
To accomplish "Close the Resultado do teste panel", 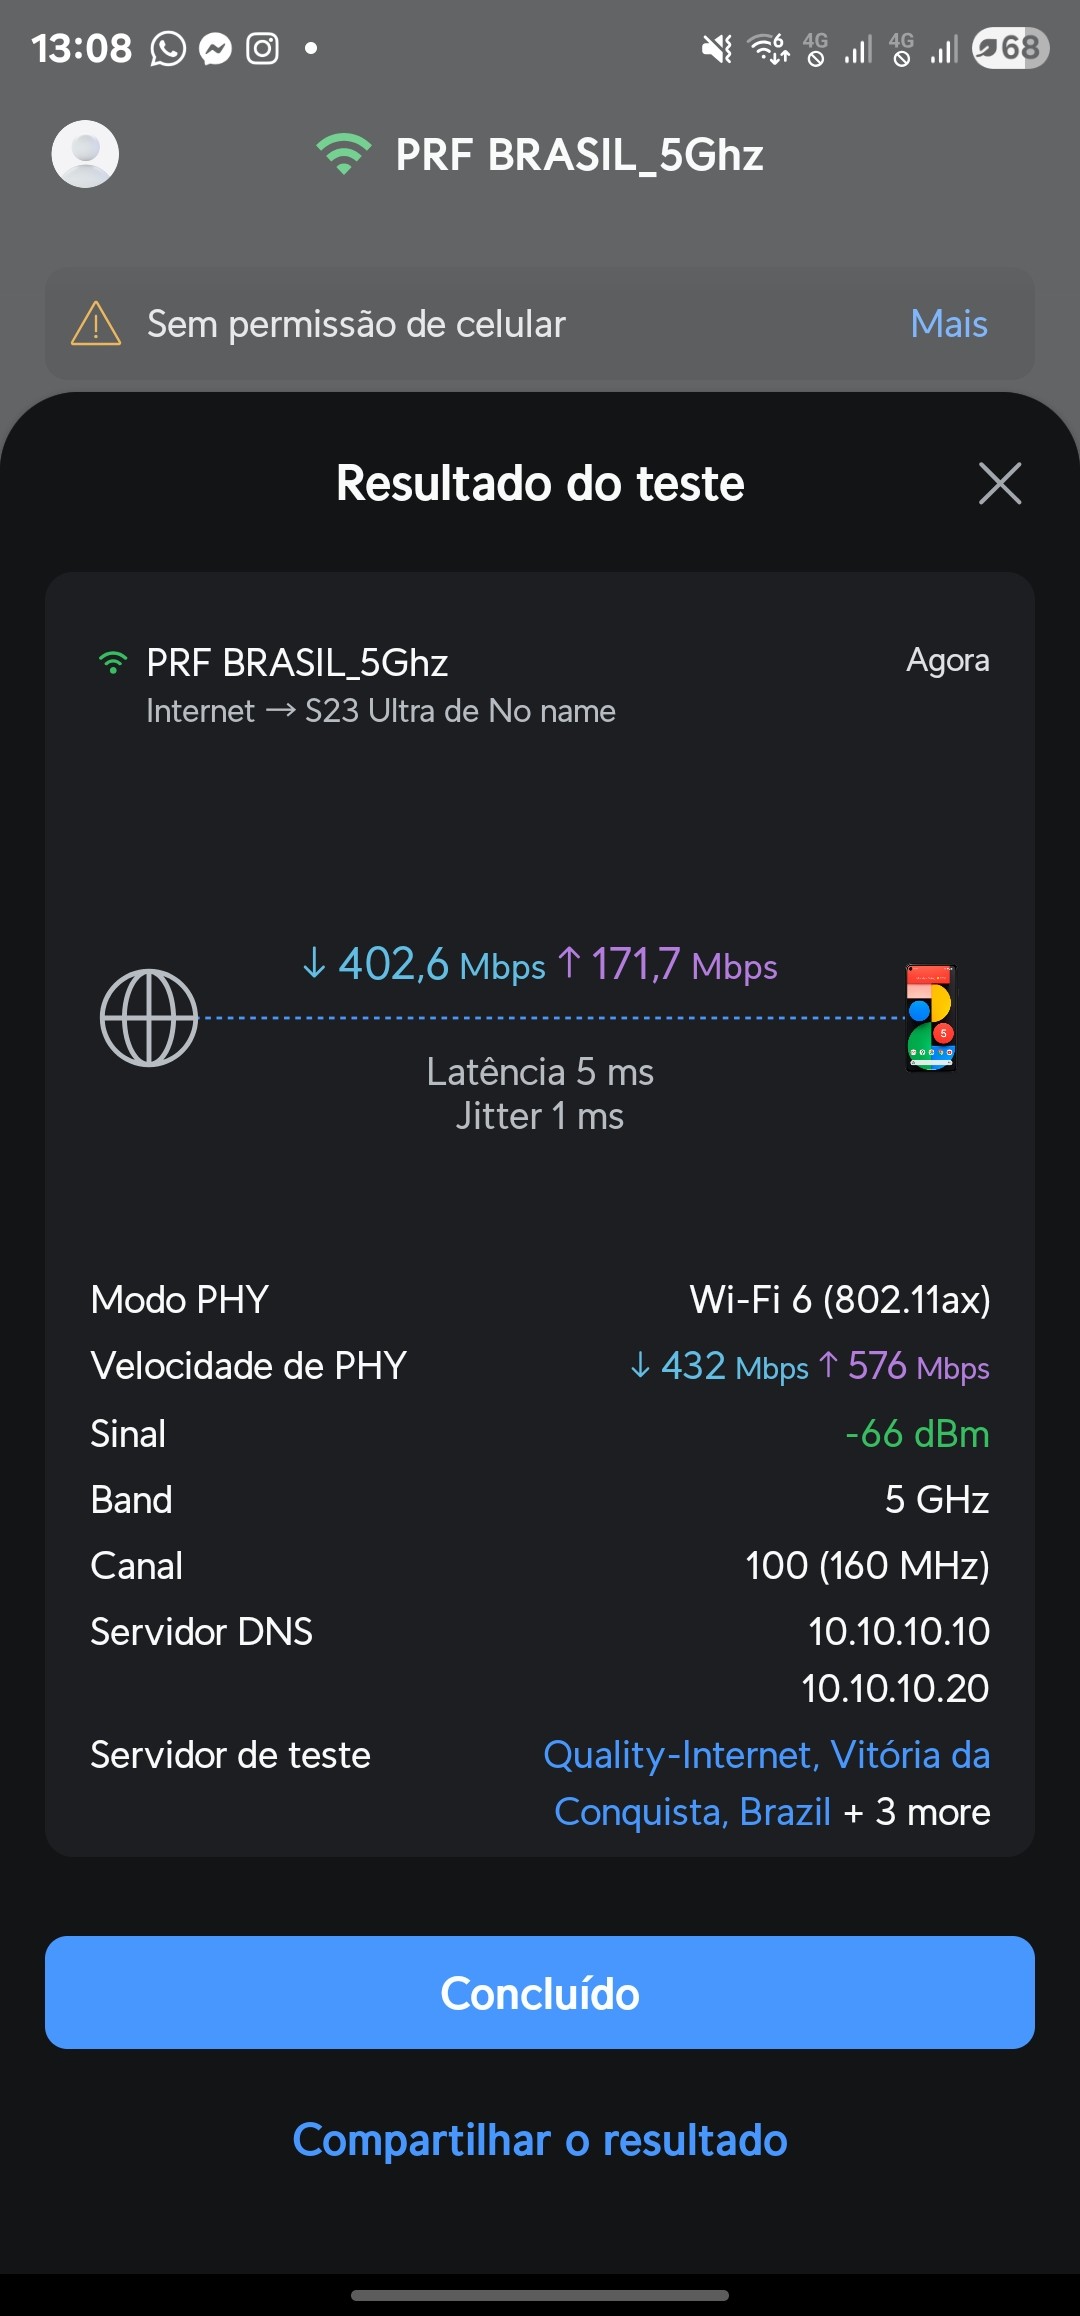I will pos(999,484).
